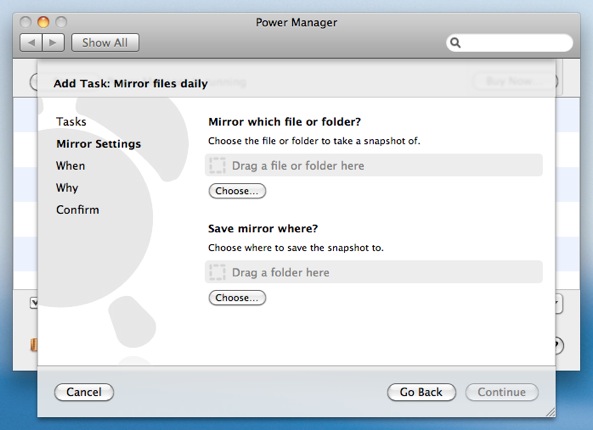
Task: Click the Show All button
Action: [105, 43]
